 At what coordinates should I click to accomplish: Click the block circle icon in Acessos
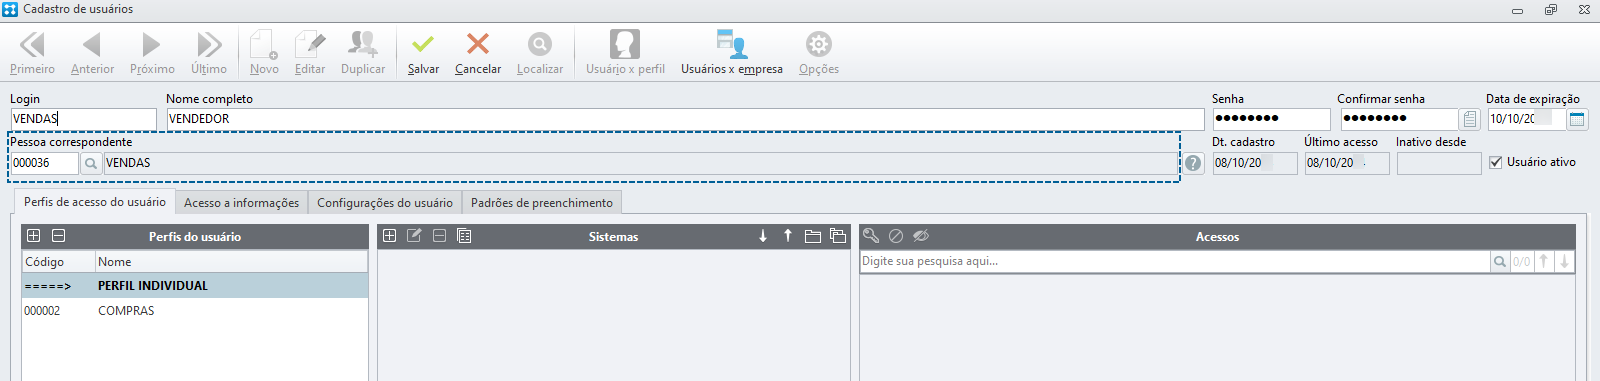pos(896,236)
